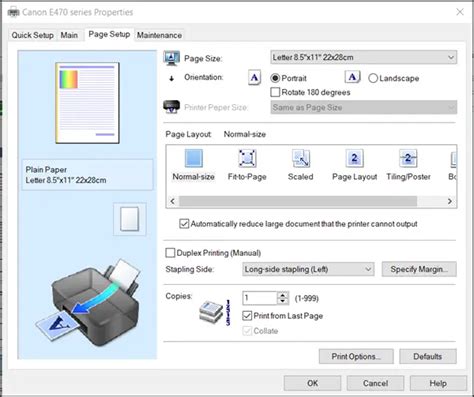Click the Cancel button

point(375,383)
